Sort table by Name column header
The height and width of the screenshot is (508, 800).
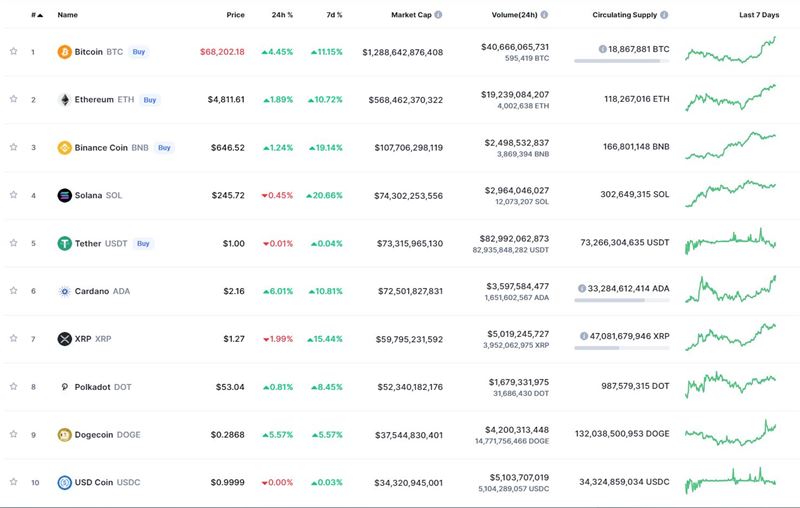(x=67, y=15)
